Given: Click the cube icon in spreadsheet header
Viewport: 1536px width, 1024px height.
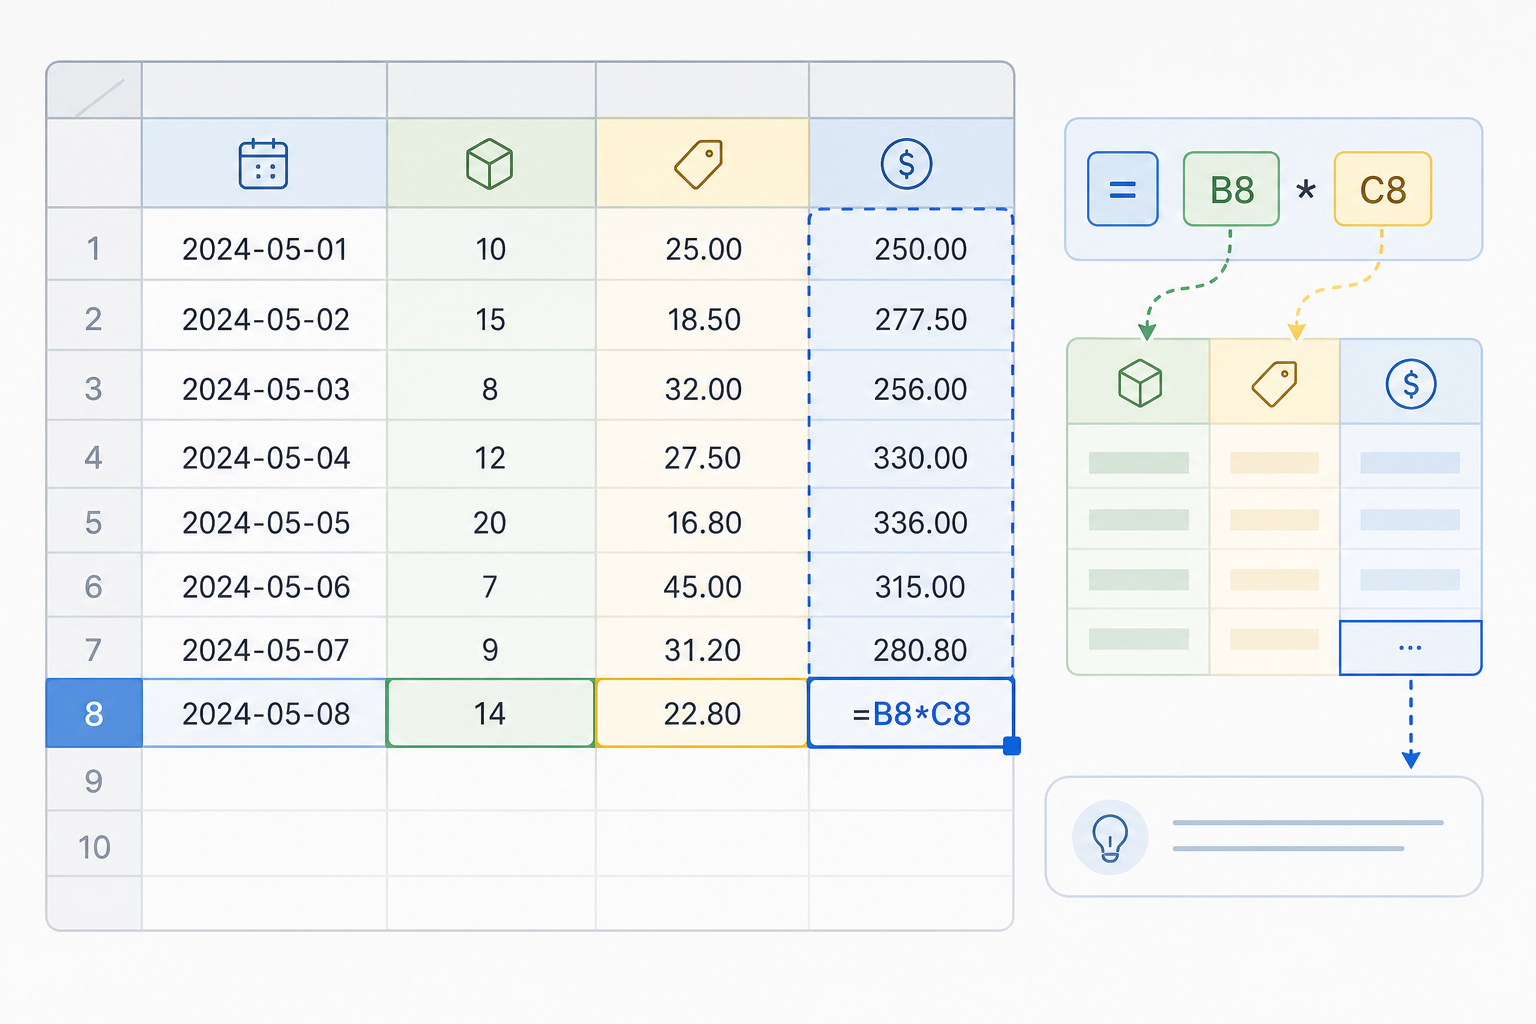Looking at the screenshot, I should (490, 164).
